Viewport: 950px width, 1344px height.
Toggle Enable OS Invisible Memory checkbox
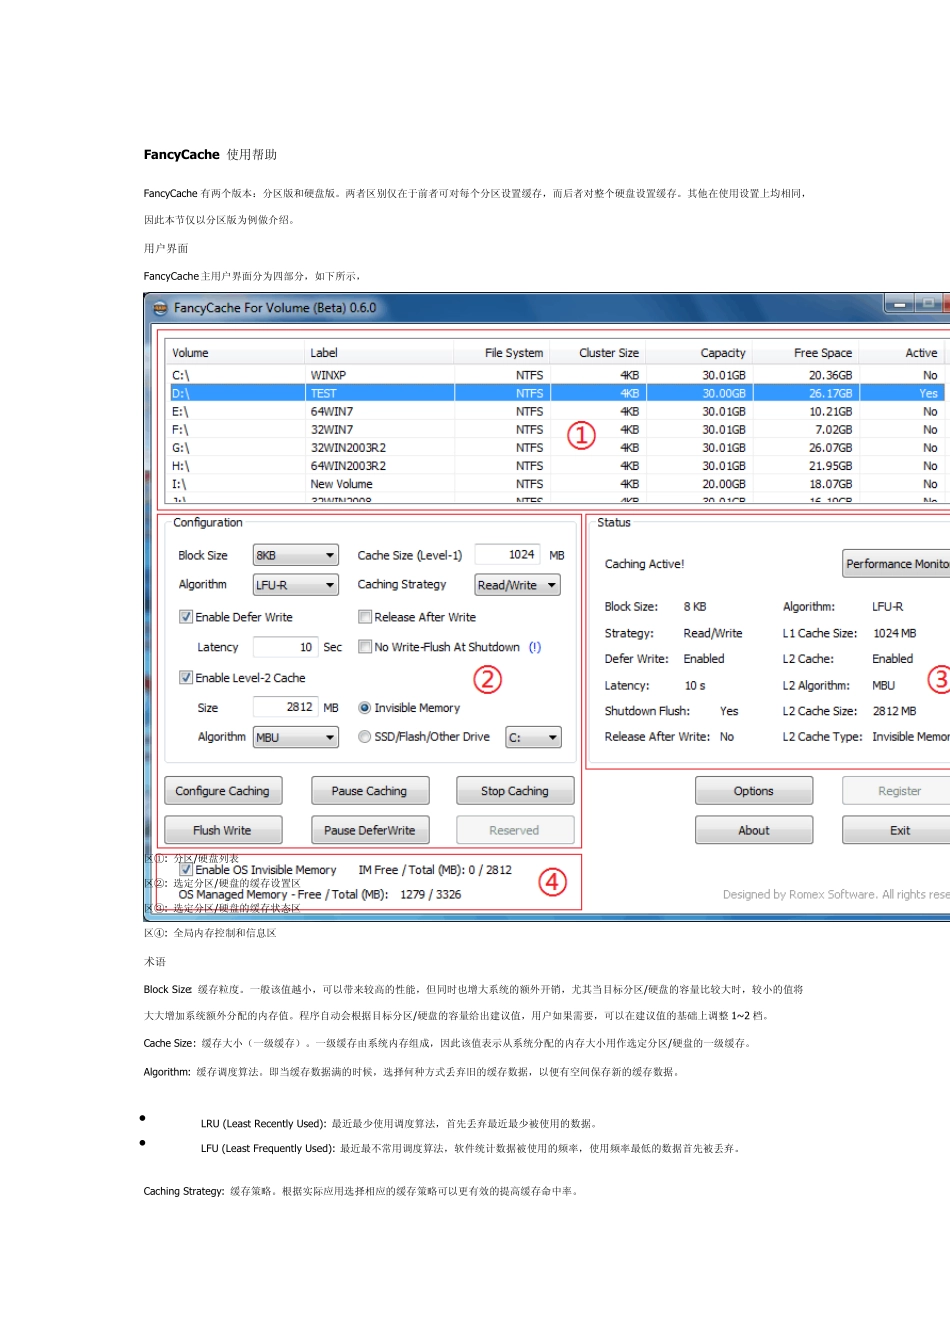[x=186, y=870]
